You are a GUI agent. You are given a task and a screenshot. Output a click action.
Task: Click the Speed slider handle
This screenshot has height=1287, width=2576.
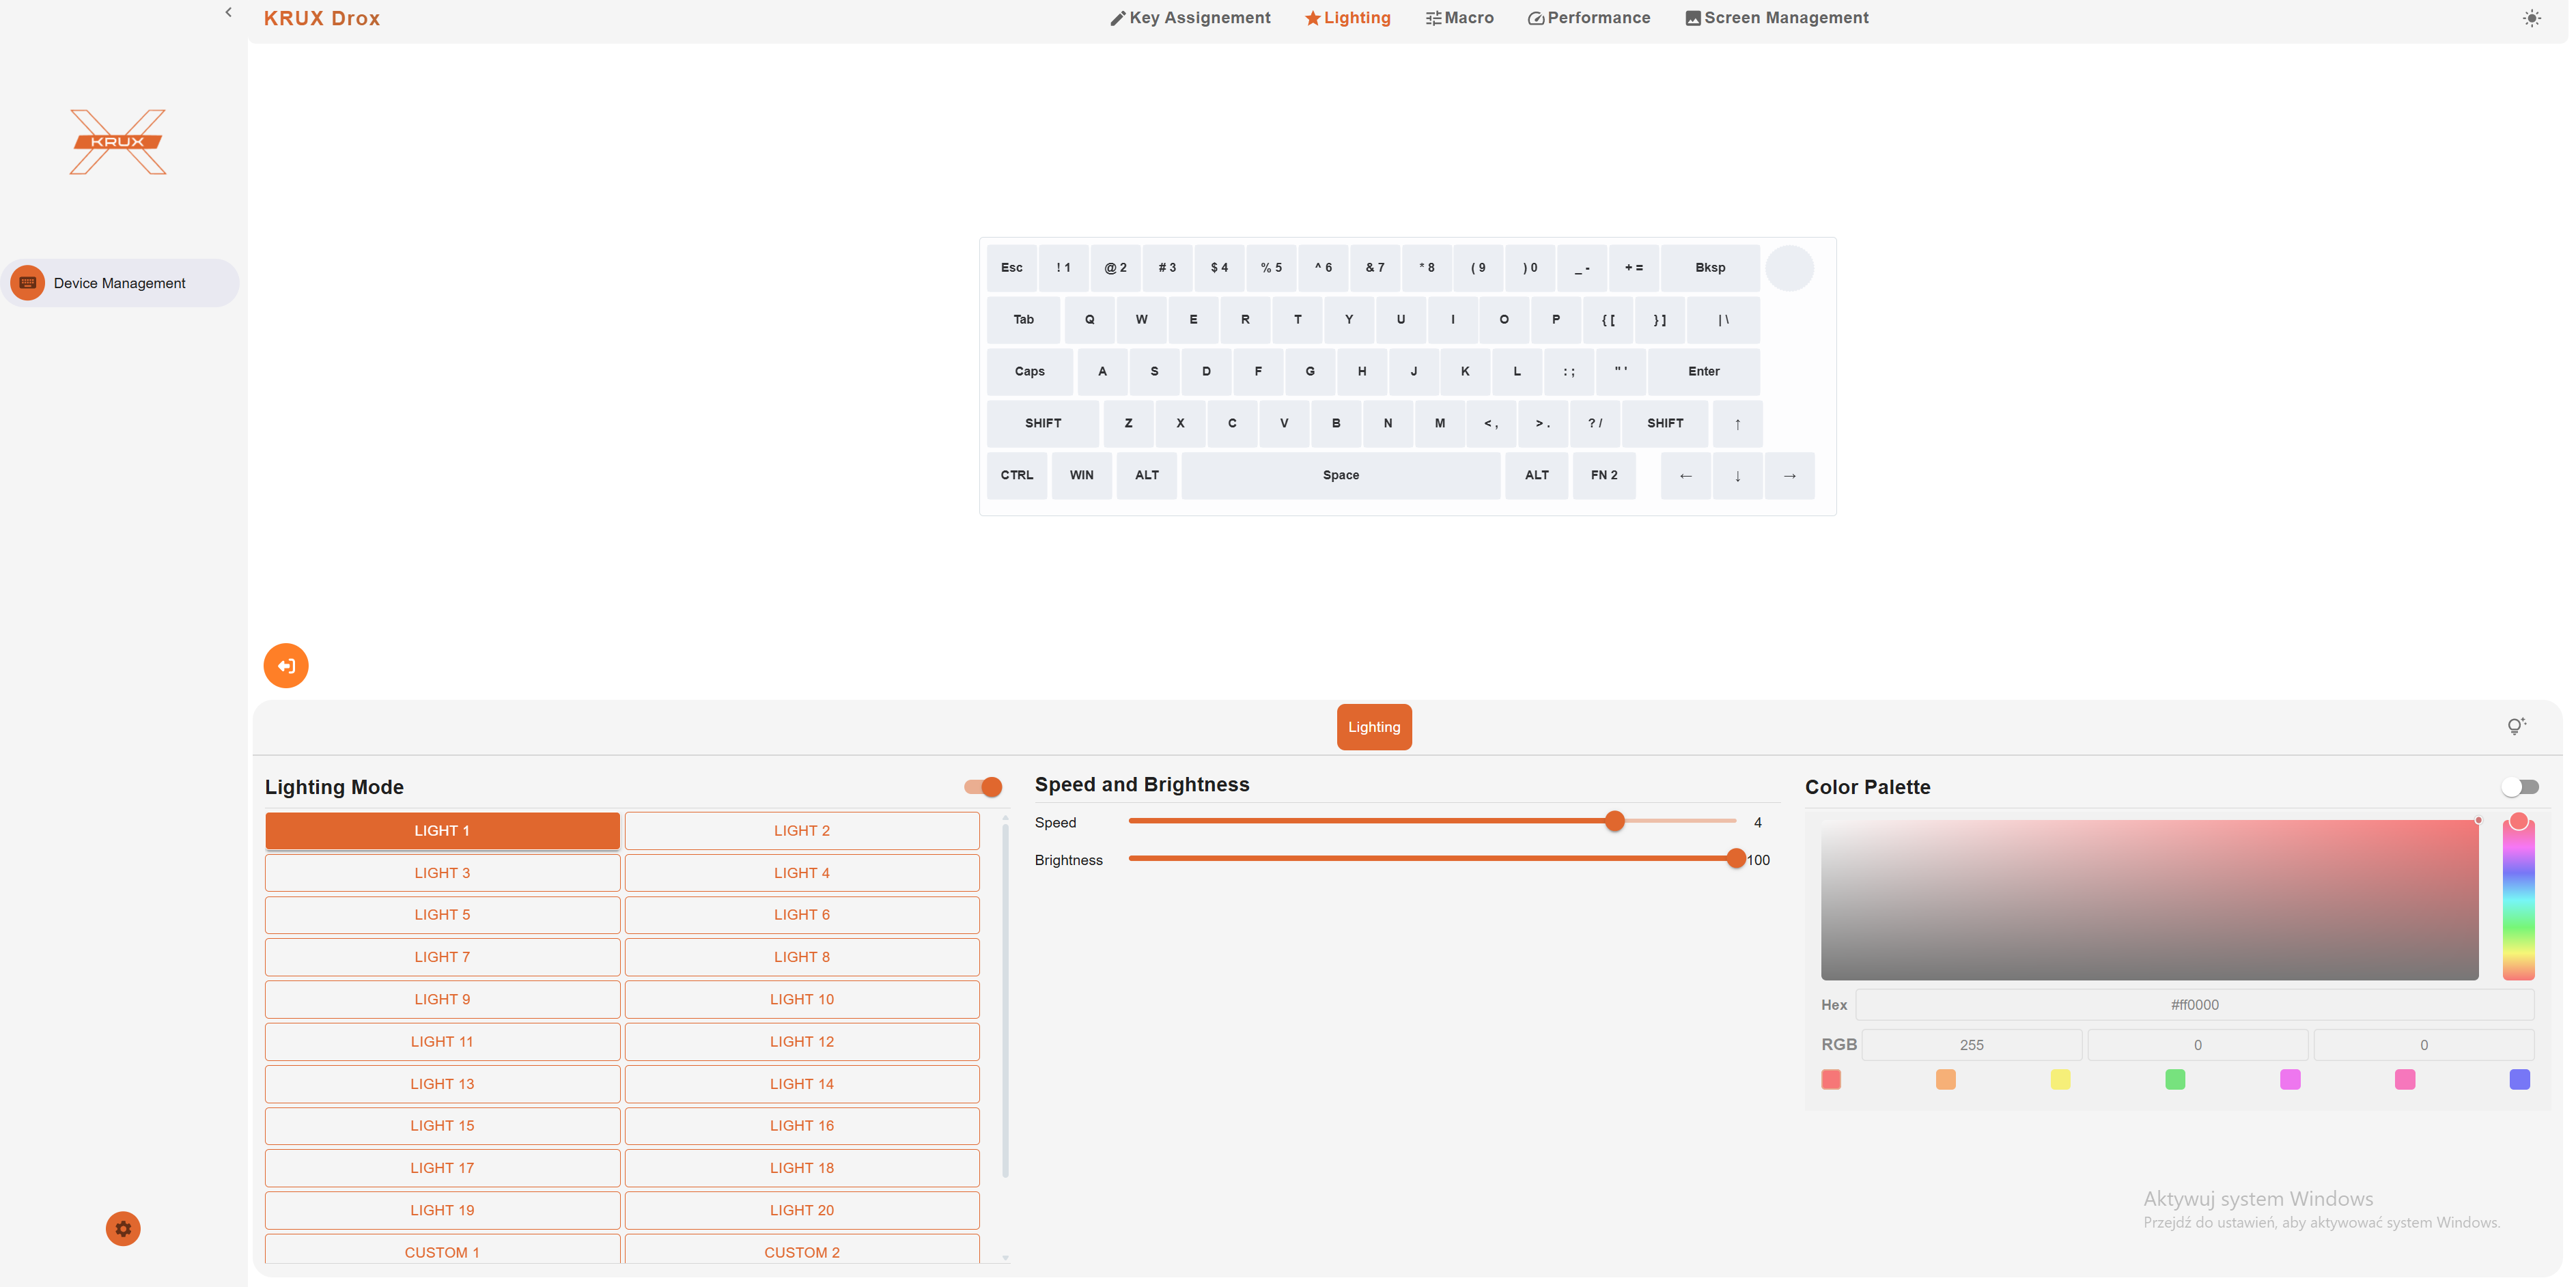(x=1614, y=821)
